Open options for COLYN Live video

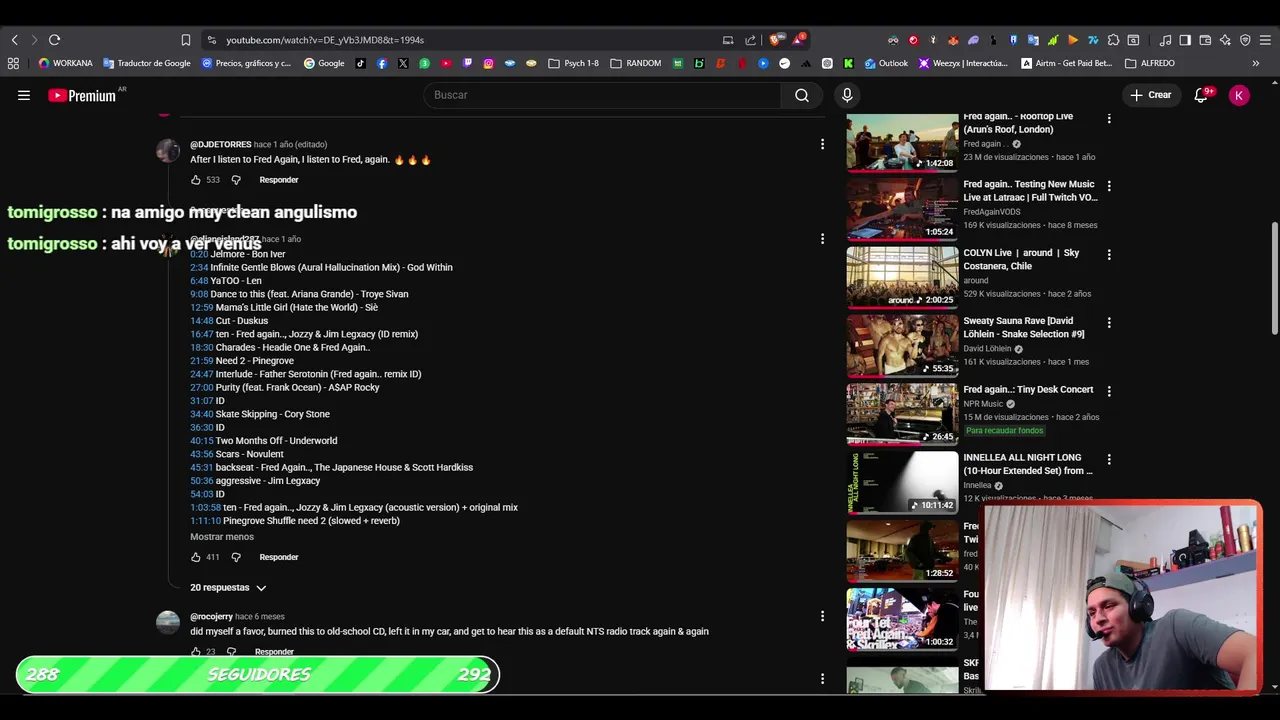1108,254
